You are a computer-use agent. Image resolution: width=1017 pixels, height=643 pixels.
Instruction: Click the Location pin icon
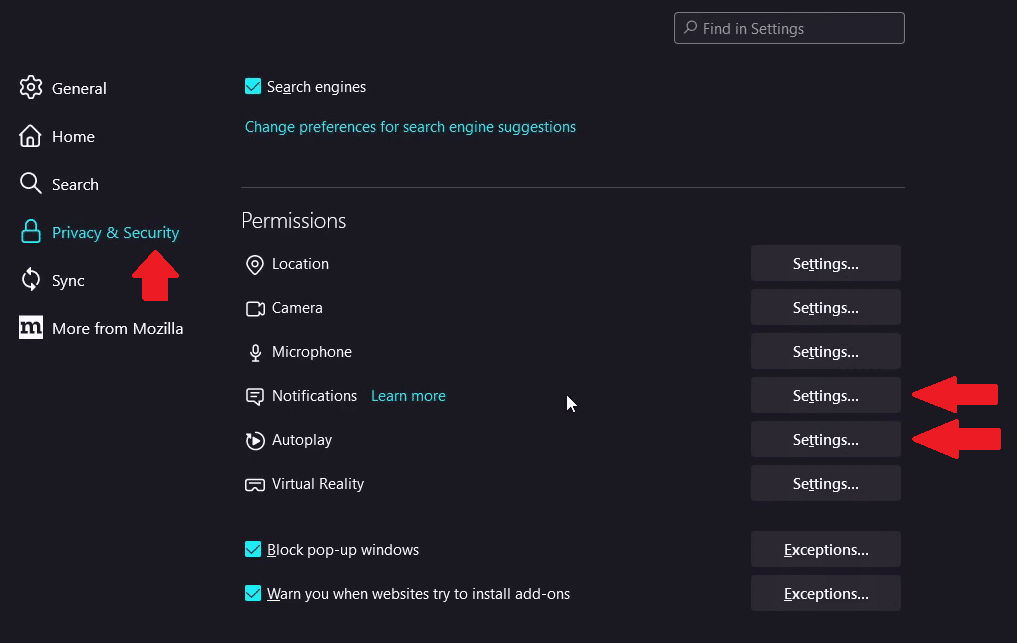[254, 264]
